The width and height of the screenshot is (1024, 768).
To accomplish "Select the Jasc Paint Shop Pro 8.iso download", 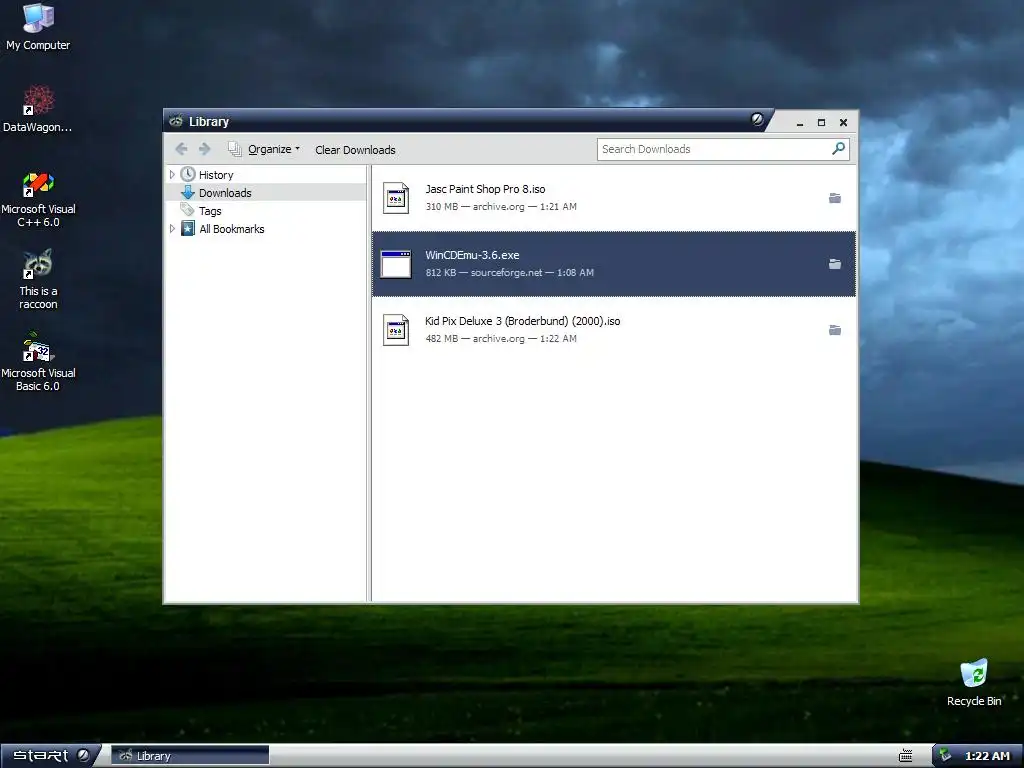I will click(x=614, y=197).
